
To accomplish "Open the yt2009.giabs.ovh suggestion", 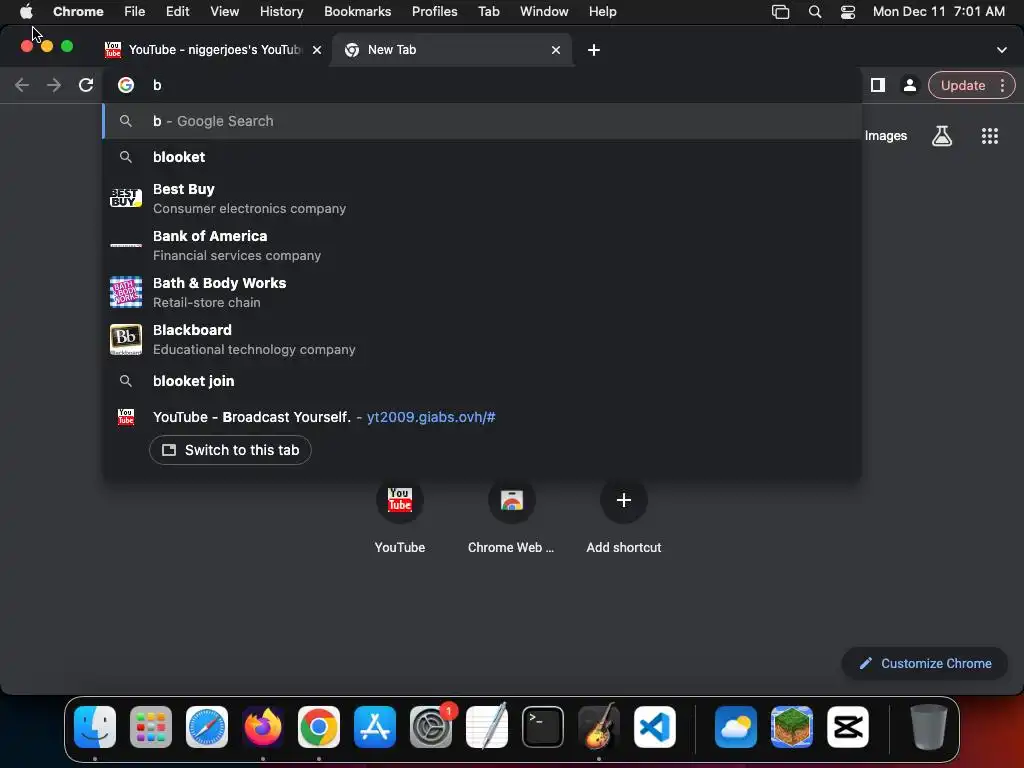I will pyautogui.click(x=482, y=417).
